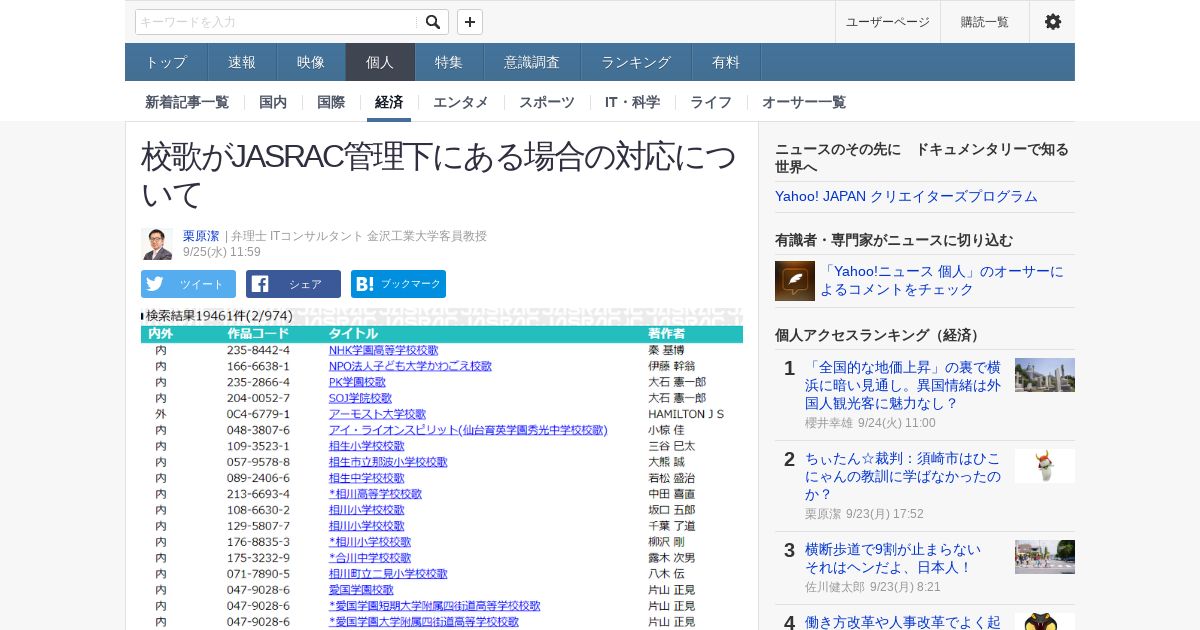Open the 速報 navigation tab
This screenshot has width=1200, height=630.
[x=242, y=62]
